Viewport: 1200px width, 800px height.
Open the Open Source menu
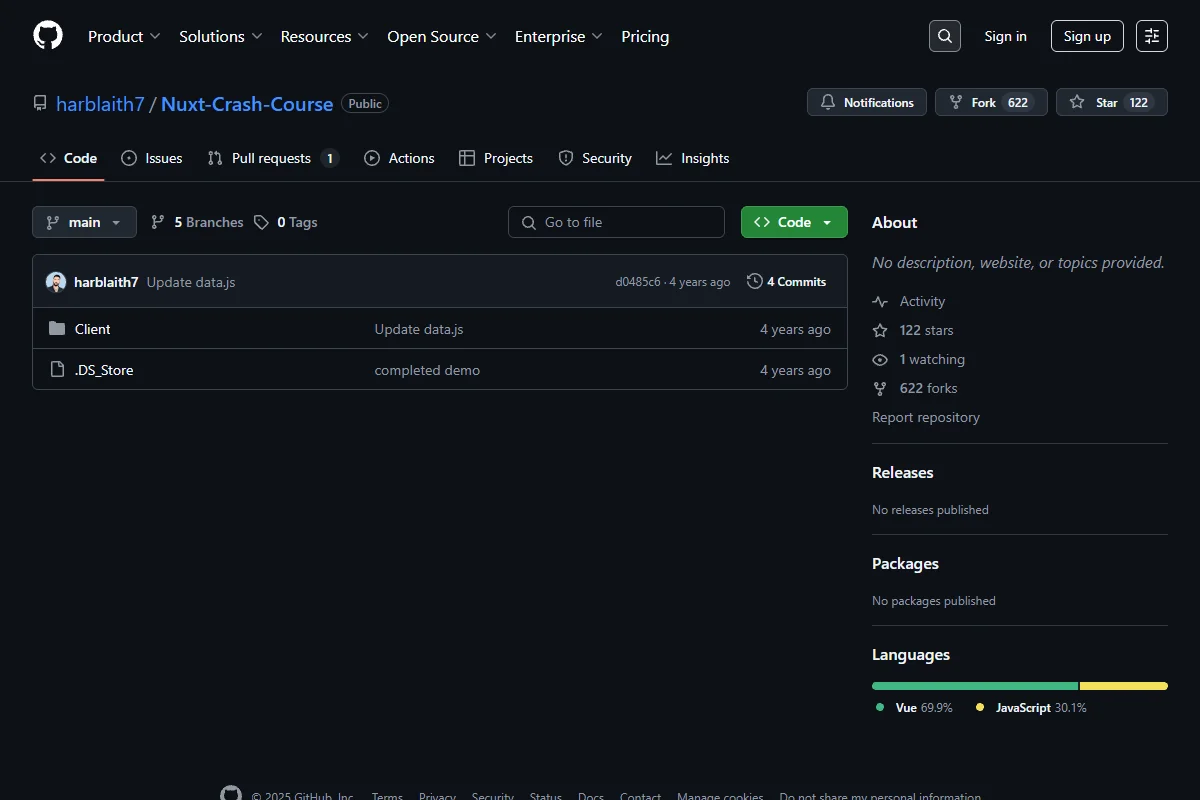(442, 36)
